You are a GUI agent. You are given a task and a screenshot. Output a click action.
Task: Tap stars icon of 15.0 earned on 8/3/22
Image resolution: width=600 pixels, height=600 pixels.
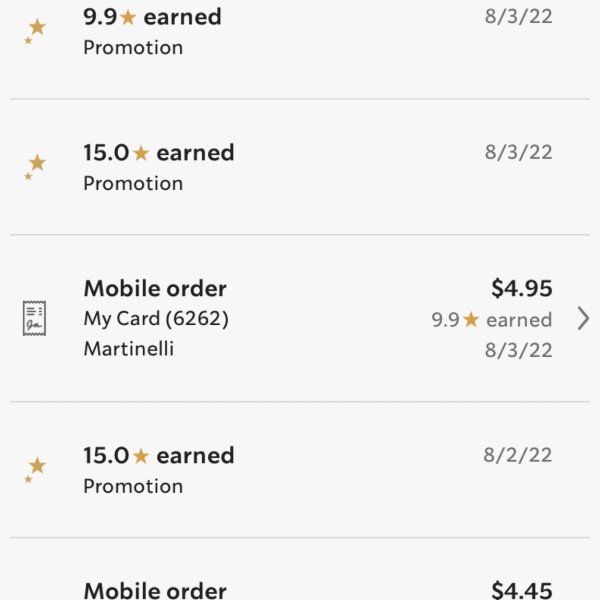tap(35, 167)
